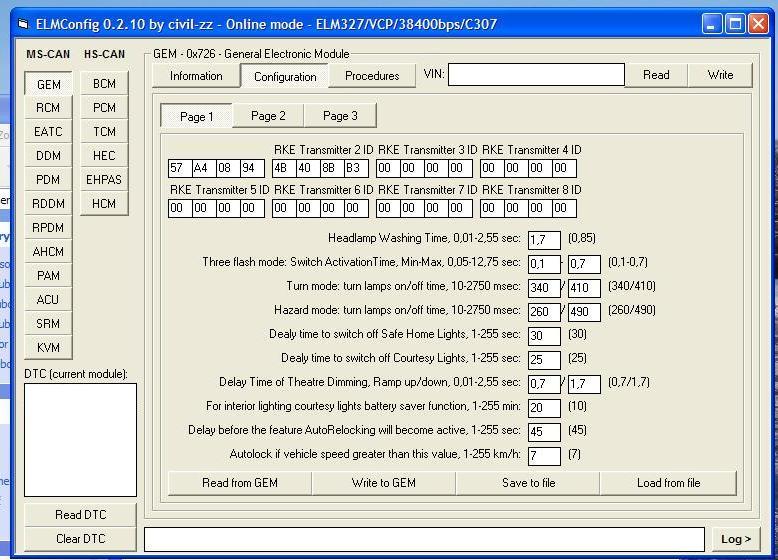Select the BCM module under HS-CAN

pyautogui.click(x=104, y=84)
